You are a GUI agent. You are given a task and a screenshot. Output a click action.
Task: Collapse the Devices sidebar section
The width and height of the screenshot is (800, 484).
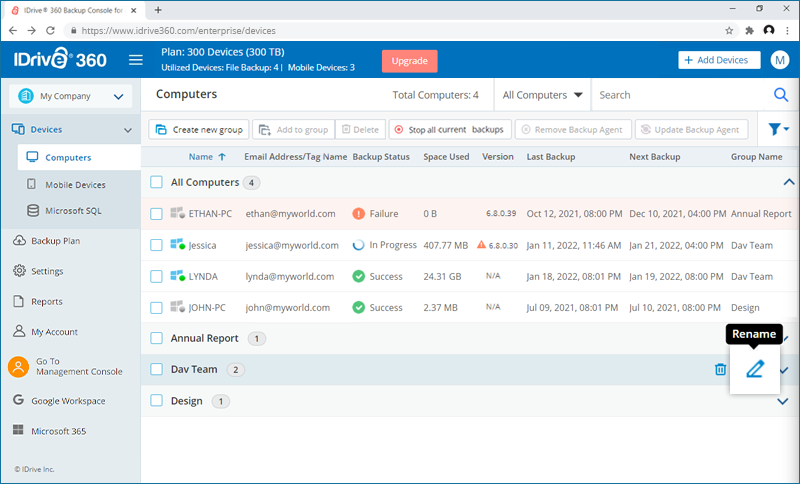[x=128, y=130]
